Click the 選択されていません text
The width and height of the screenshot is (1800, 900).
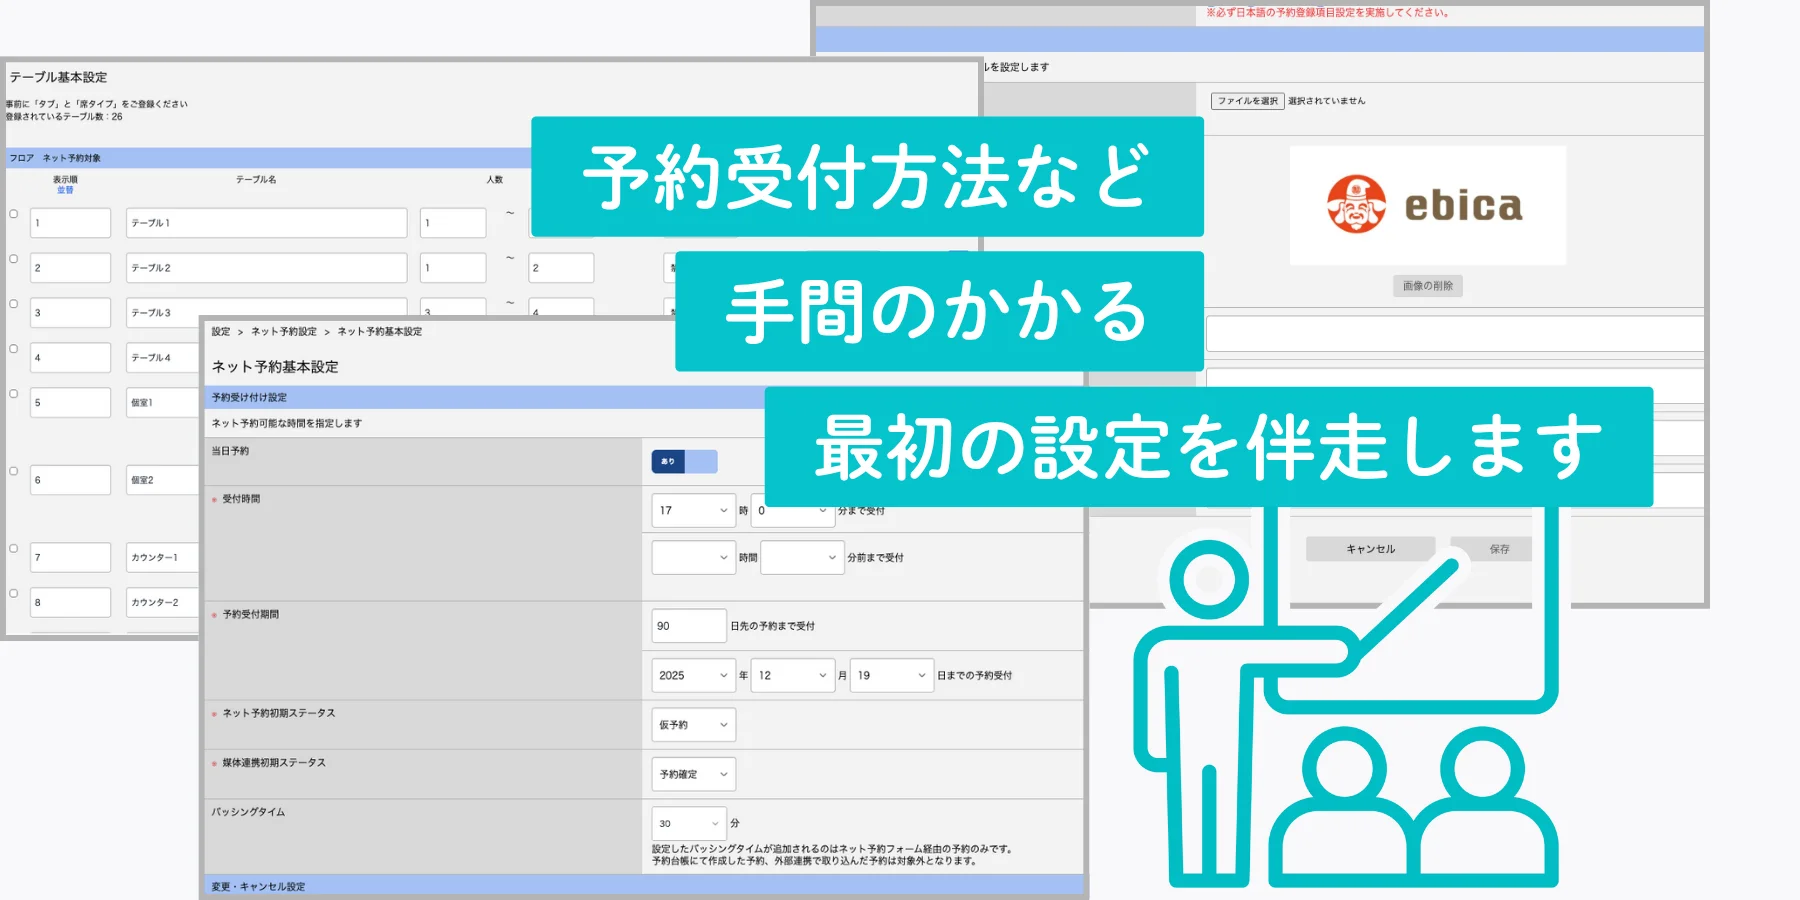pyautogui.click(x=1326, y=101)
